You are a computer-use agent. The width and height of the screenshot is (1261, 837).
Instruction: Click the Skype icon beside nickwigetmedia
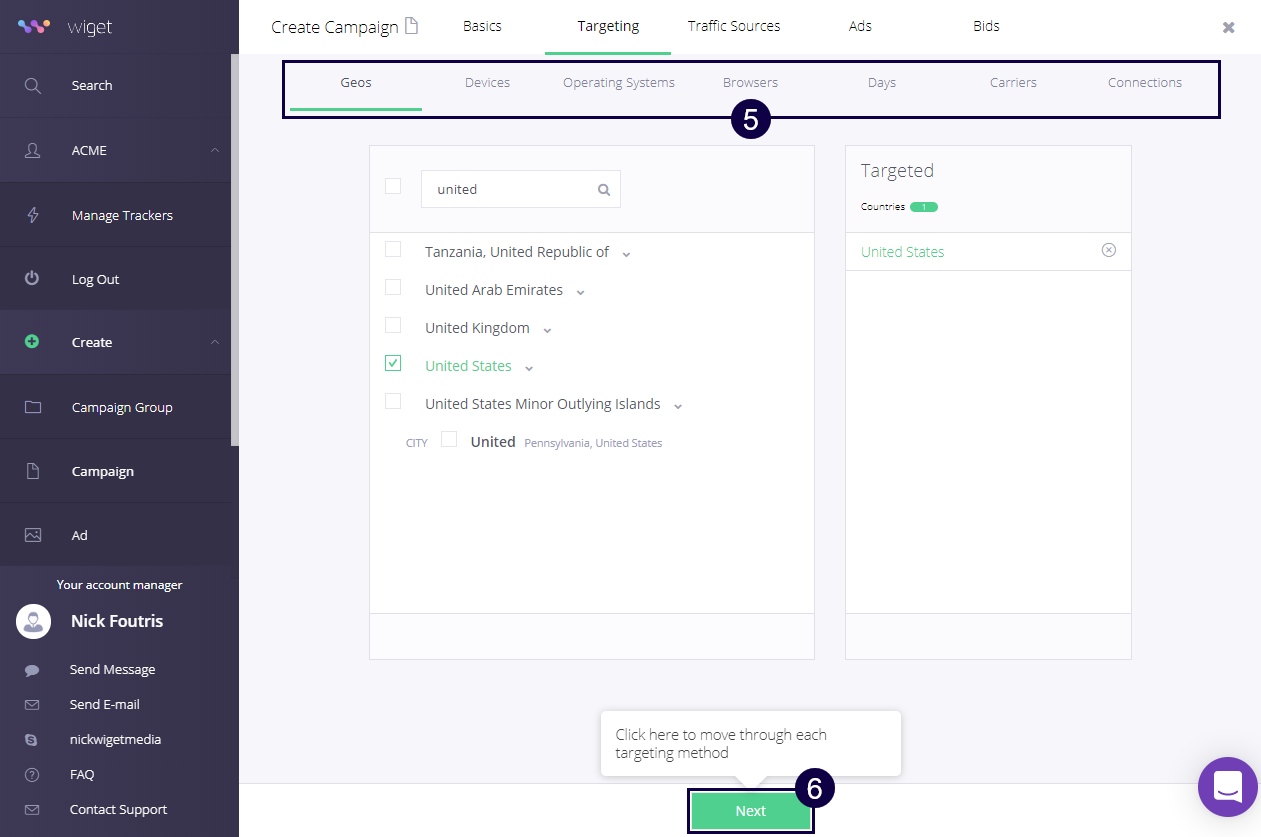click(32, 740)
